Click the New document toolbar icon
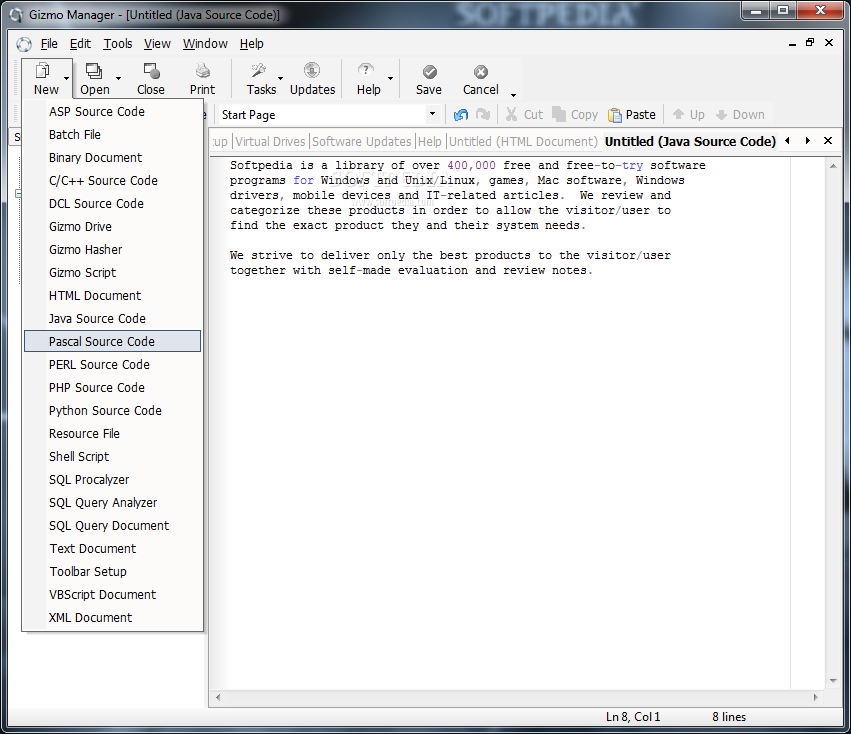 coord(42,71)
